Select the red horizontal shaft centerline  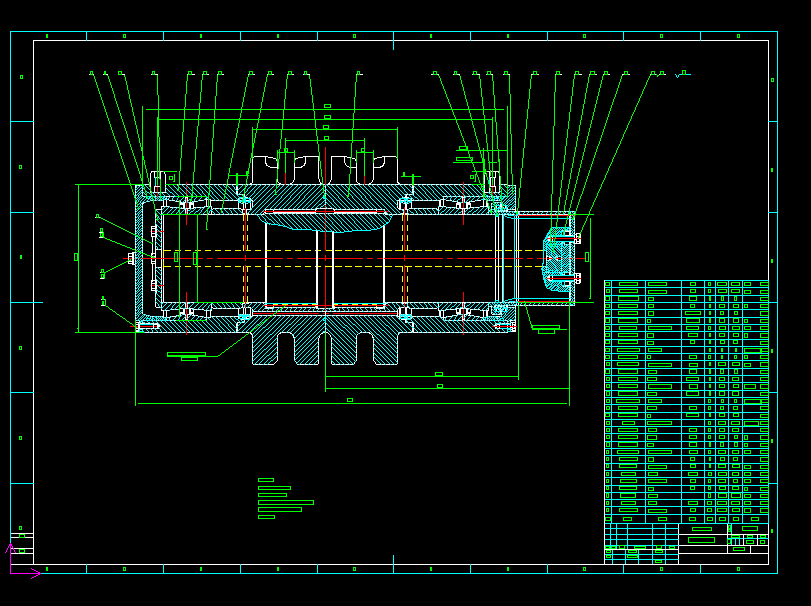pos(354,259)
